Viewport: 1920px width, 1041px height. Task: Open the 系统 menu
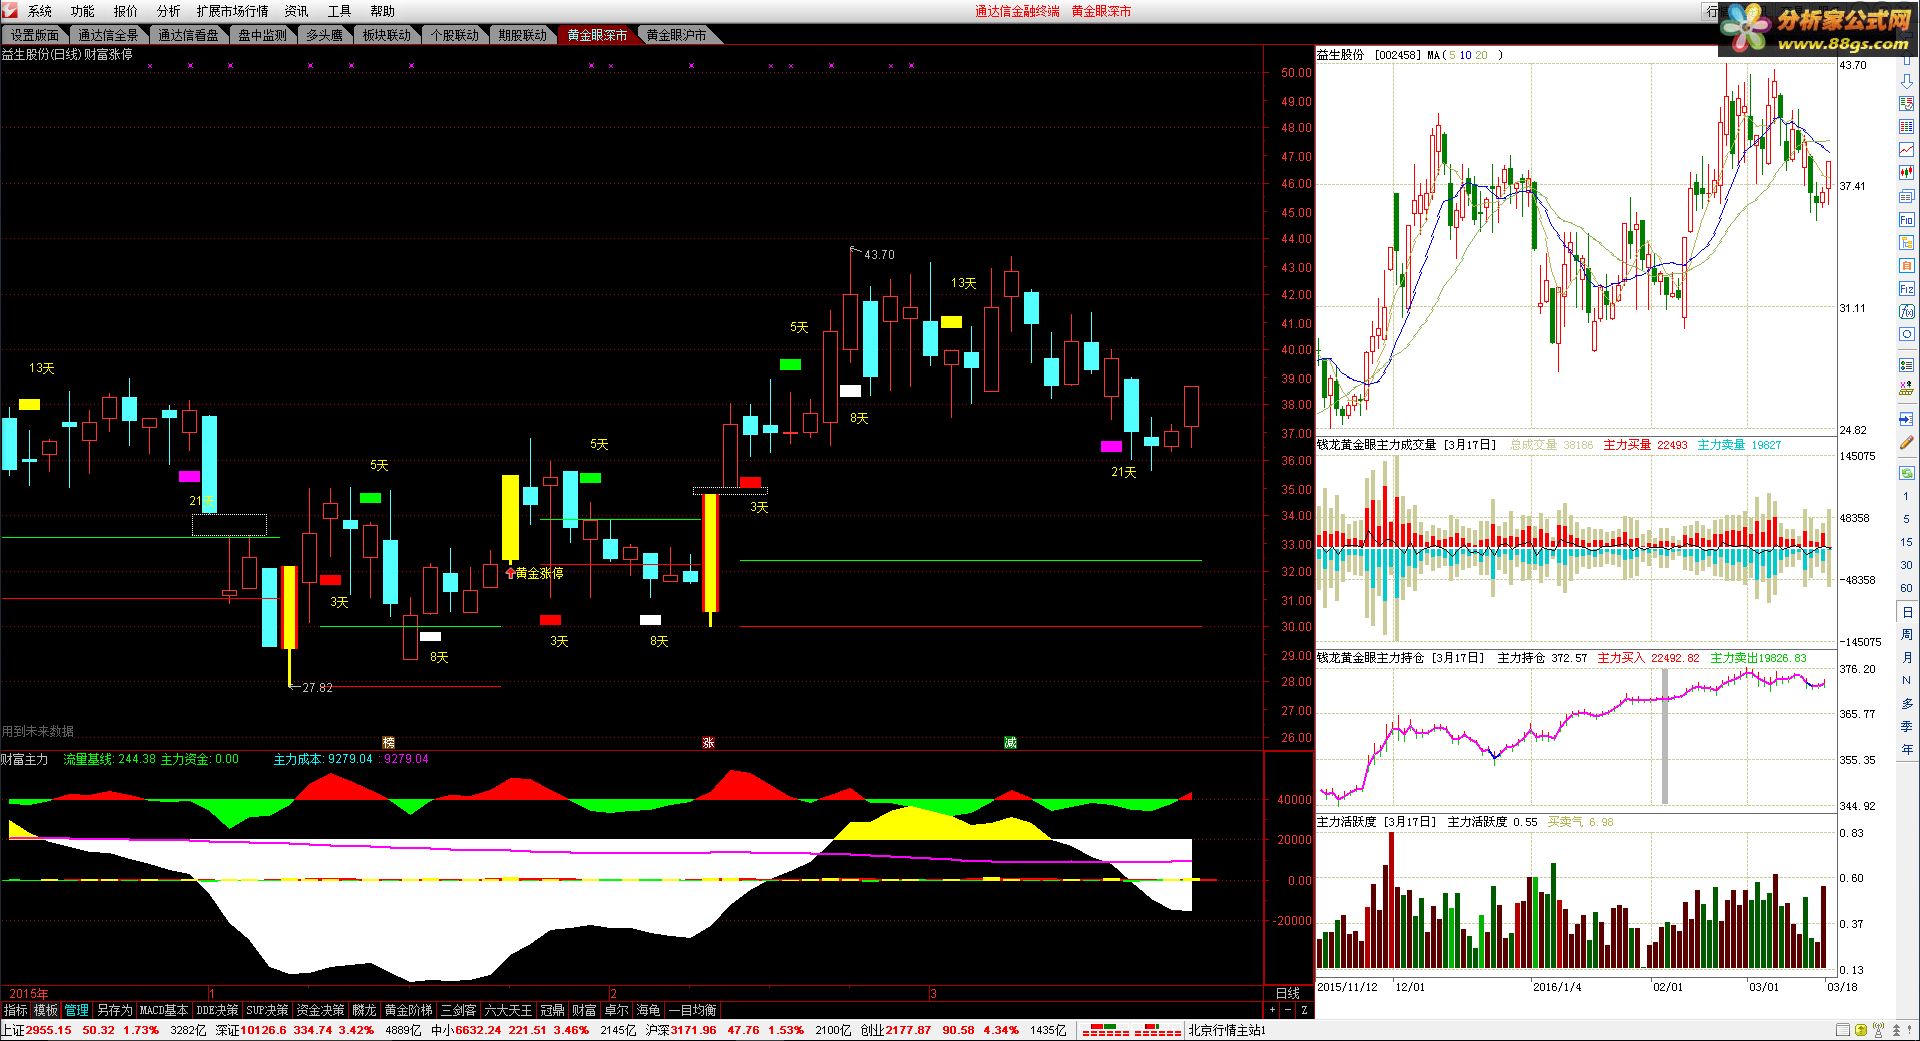40,11
